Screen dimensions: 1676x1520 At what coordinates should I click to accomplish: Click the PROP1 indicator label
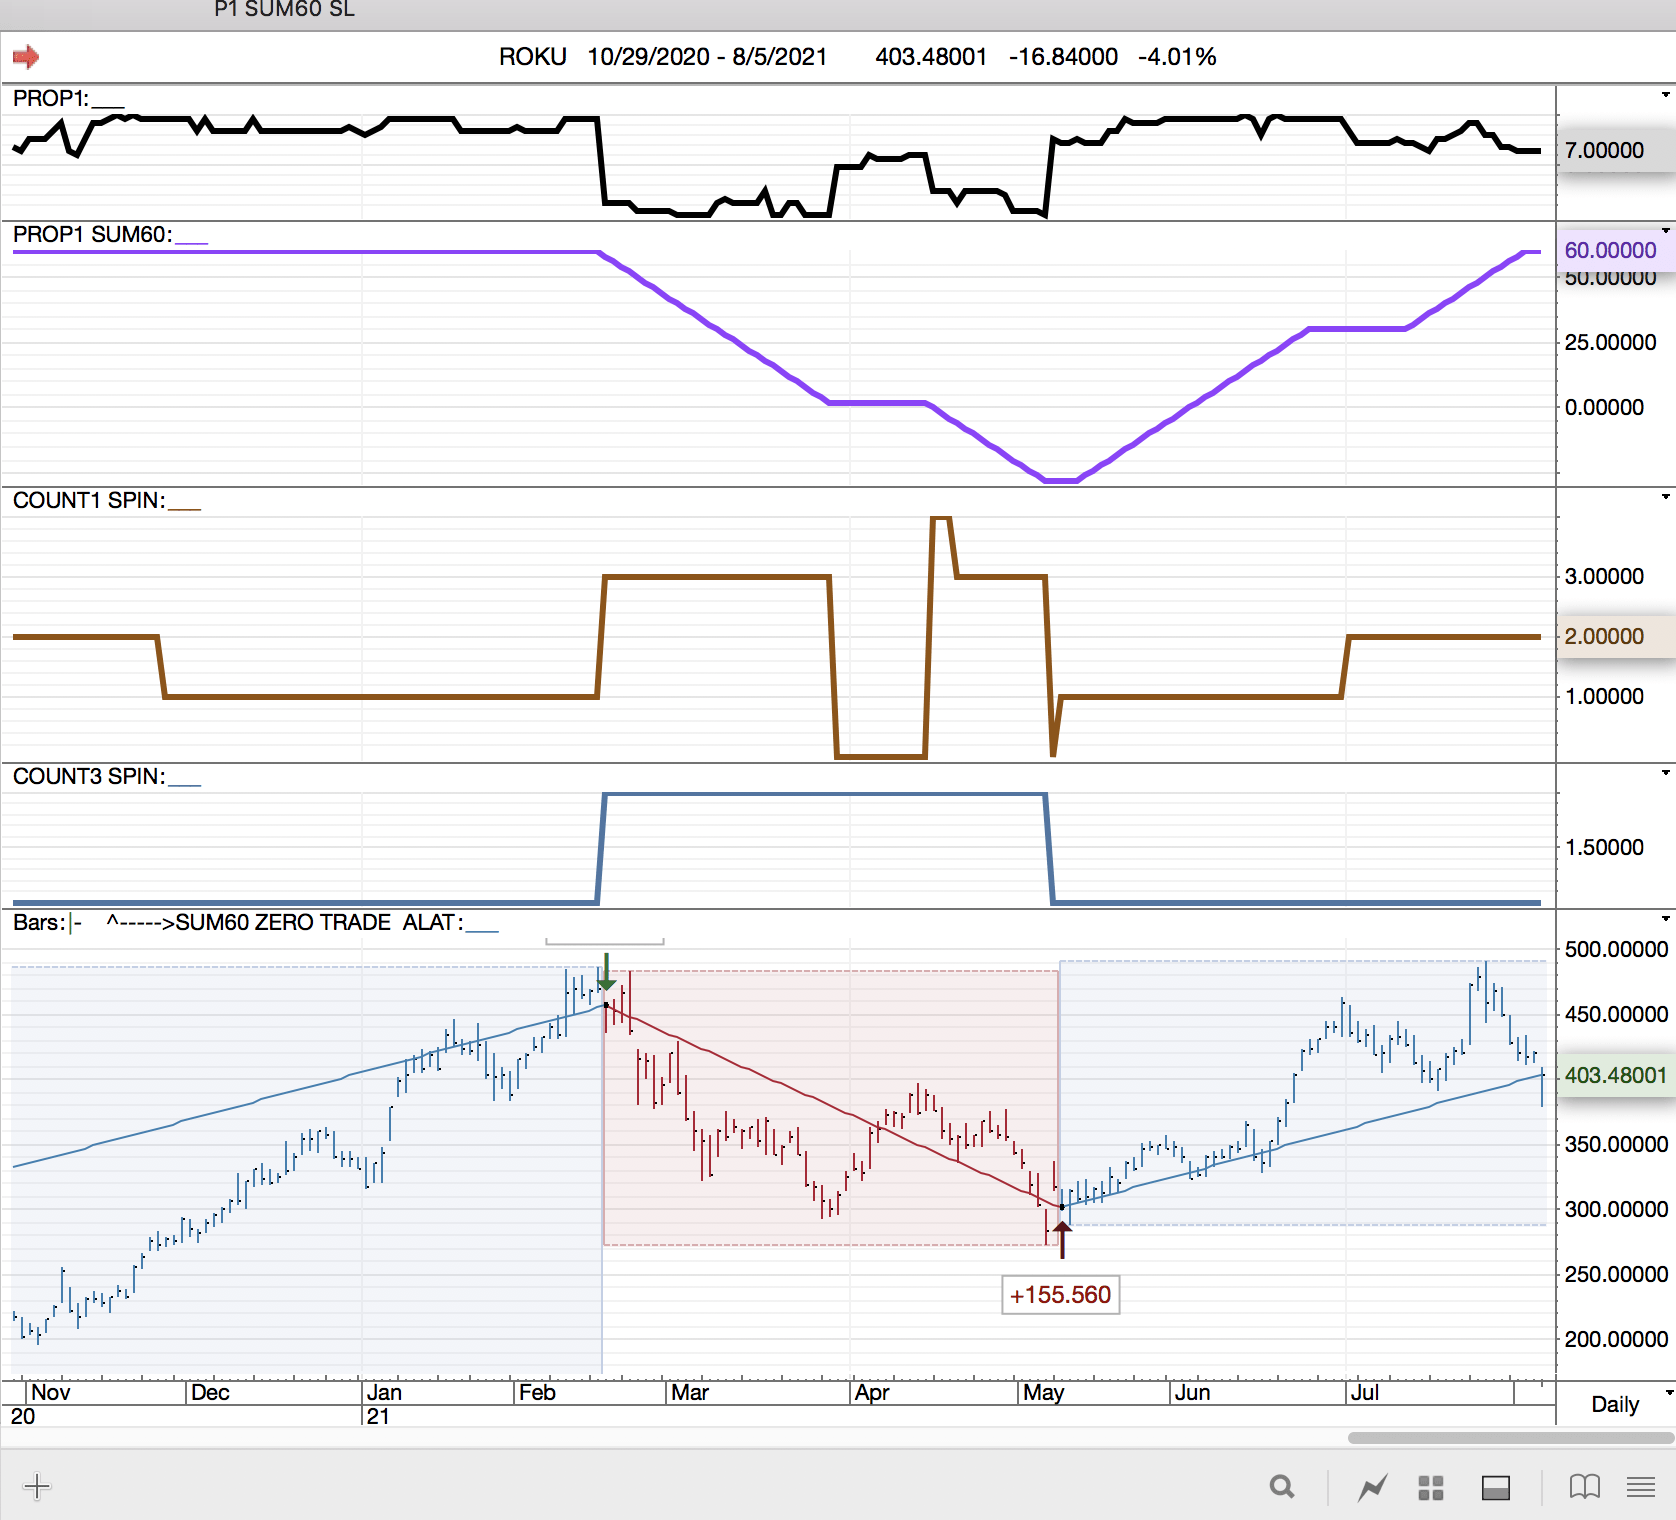[50, 98]
